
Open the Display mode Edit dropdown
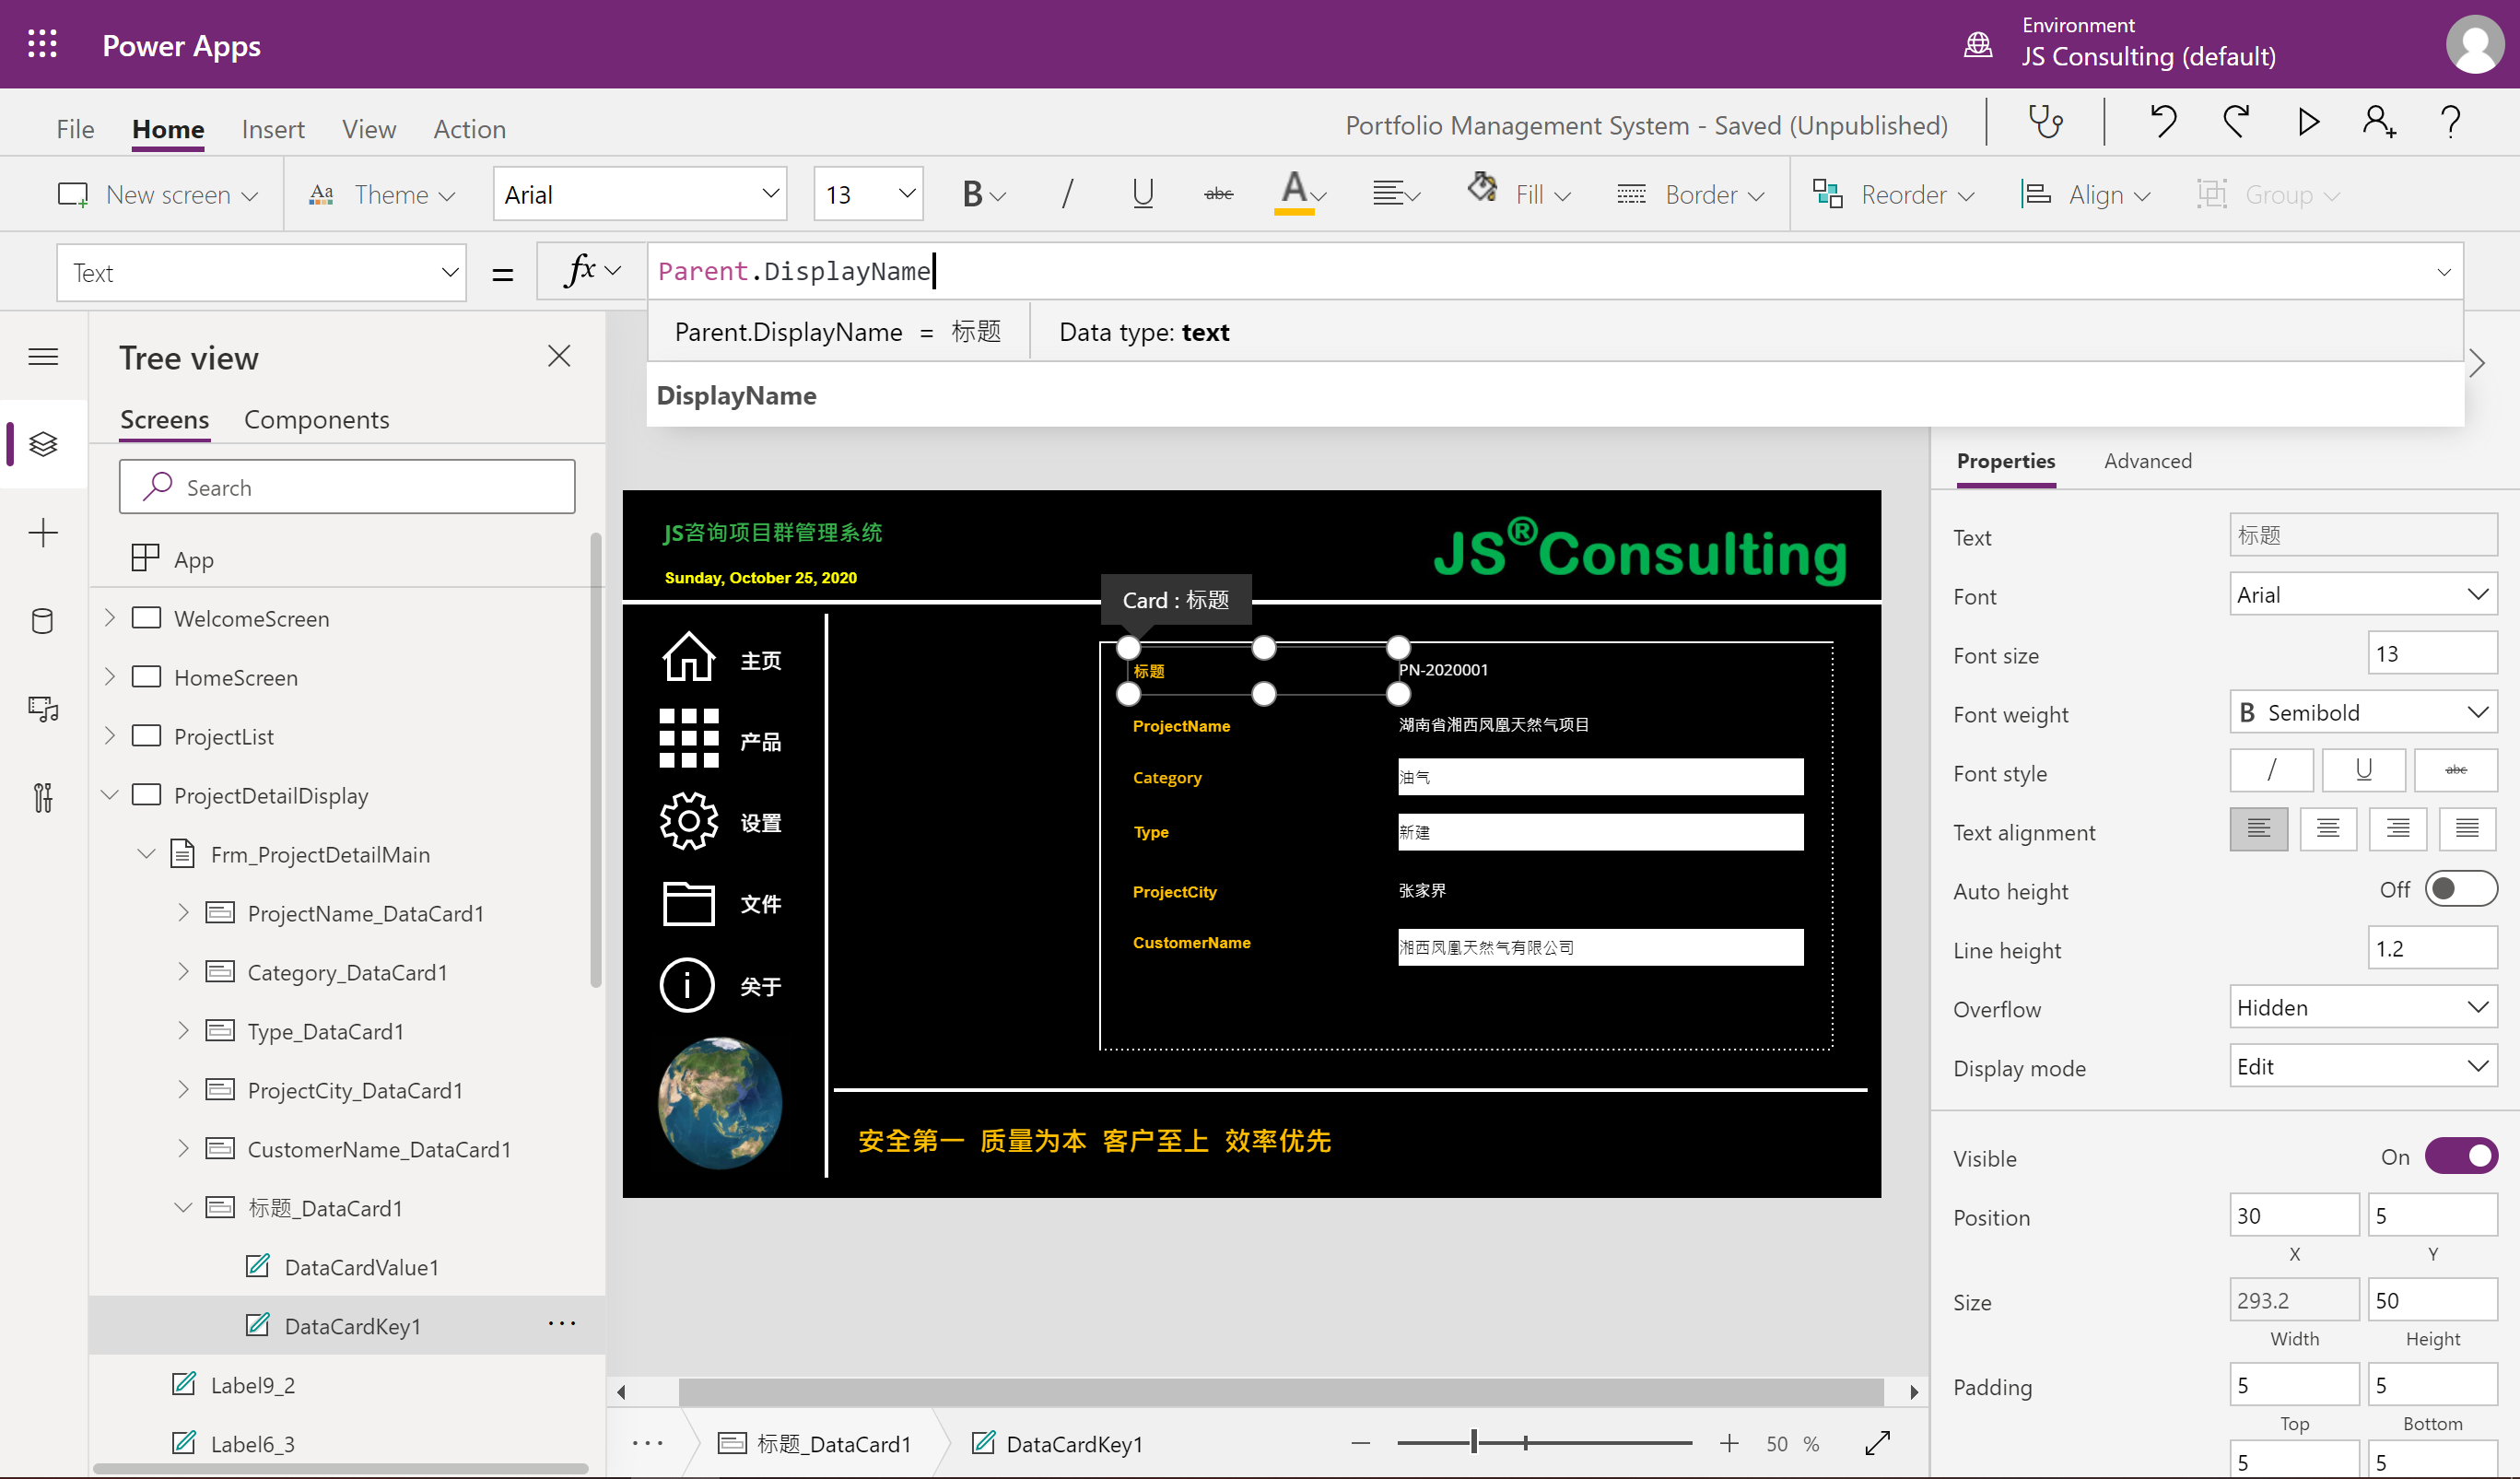coord(2363,1066)
